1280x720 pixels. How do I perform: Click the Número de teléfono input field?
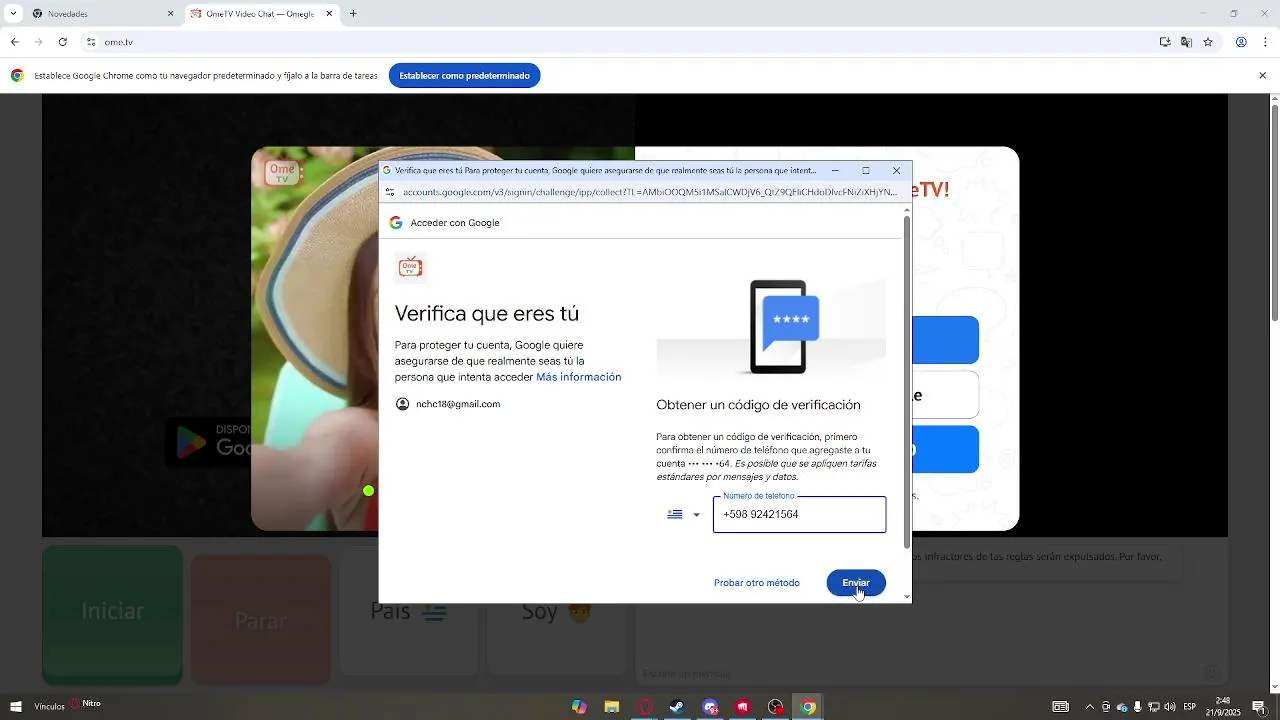799,514
